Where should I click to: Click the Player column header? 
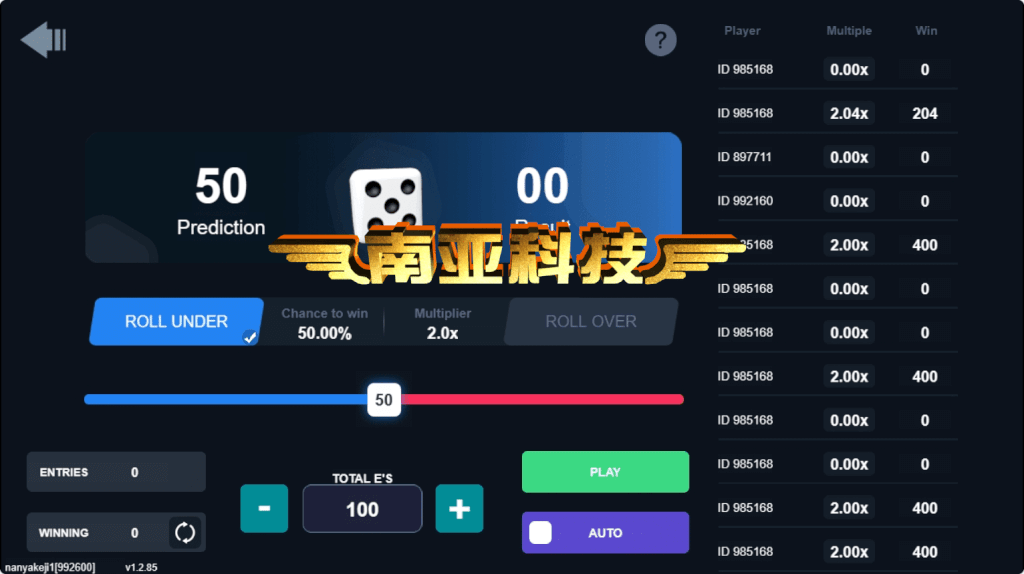pyautogui.click(x=742, y=31)
